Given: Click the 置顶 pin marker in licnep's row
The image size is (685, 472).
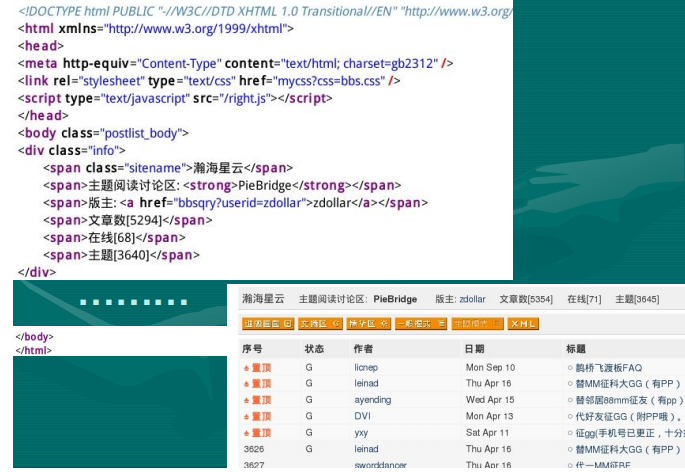Looking at the screenshot, I should coord(257,368).
